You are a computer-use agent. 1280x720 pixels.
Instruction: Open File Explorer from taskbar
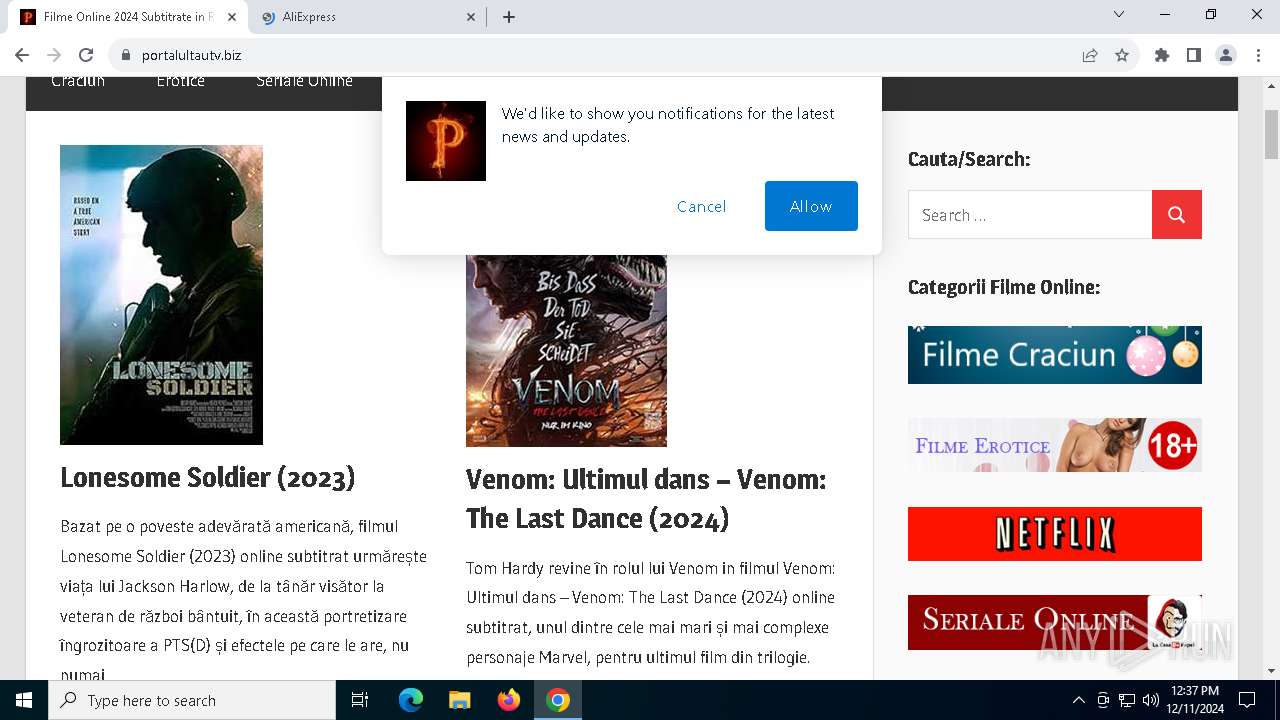pos(459,700)
